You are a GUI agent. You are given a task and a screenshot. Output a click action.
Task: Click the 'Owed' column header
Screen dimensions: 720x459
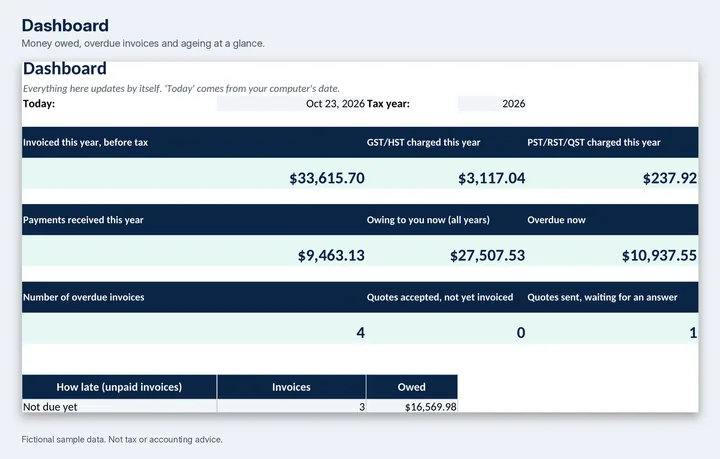pyautogui.click(x=411, y=387)
